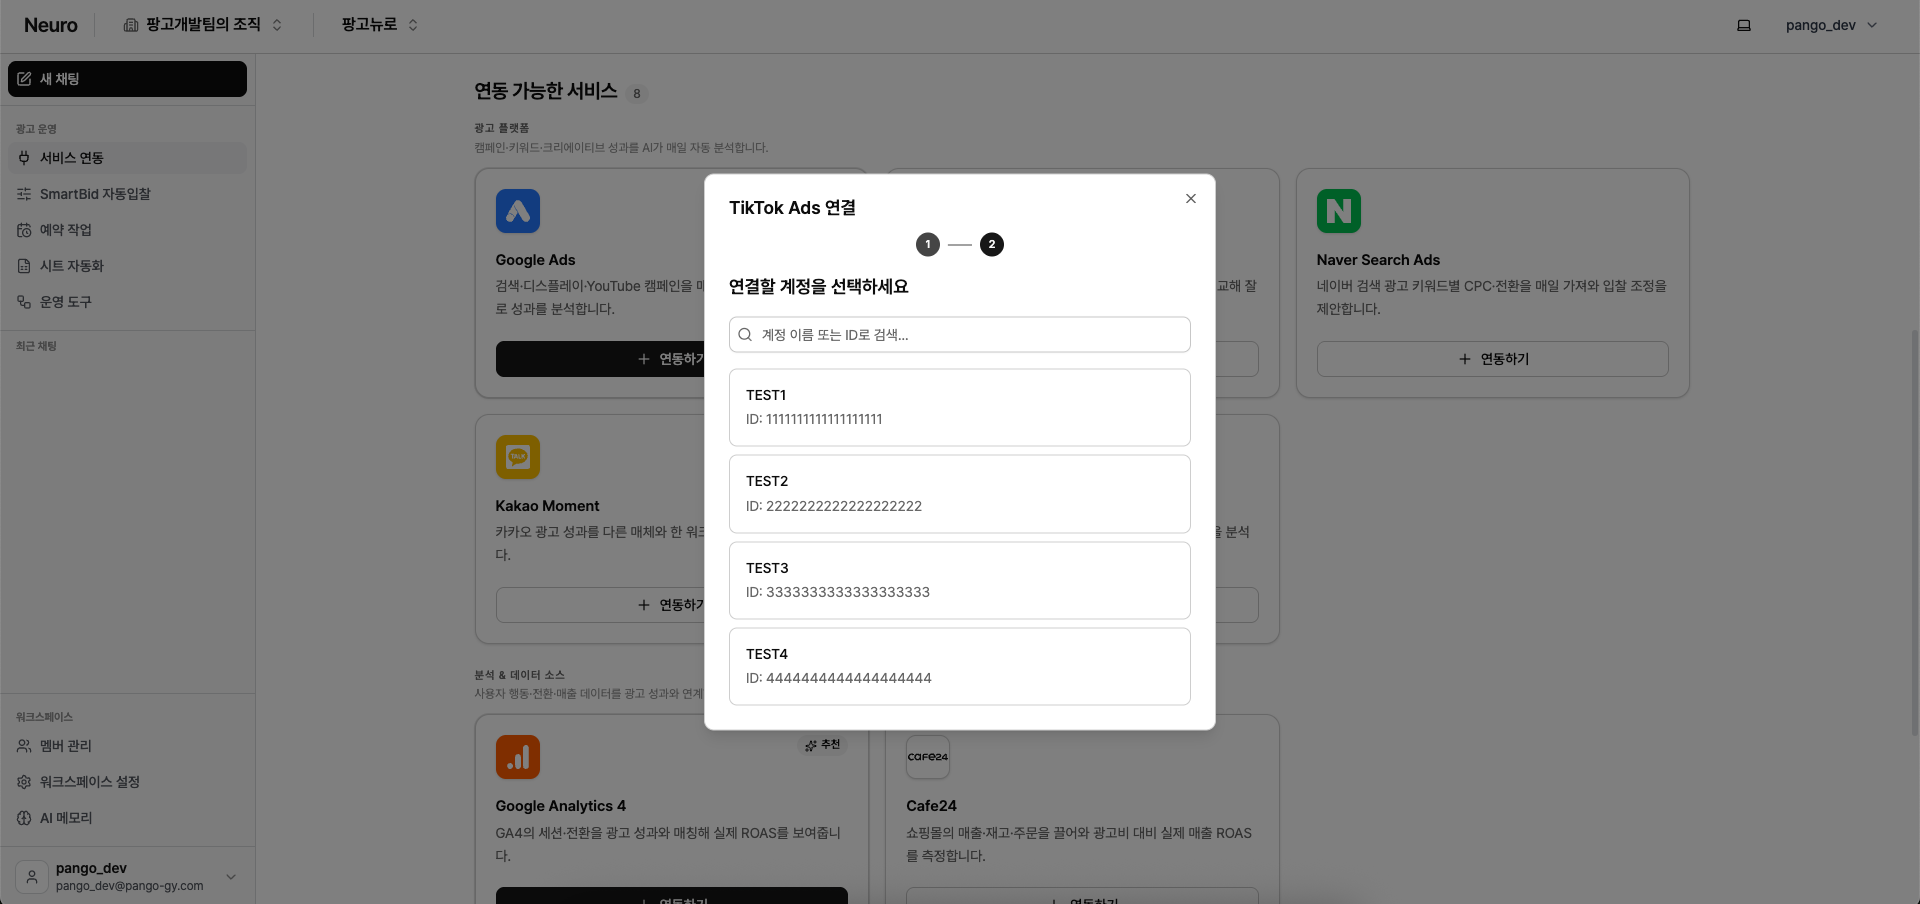Click the account search field in the dialog
Viewport: 1920px width, 904px height.
(959, 335)
